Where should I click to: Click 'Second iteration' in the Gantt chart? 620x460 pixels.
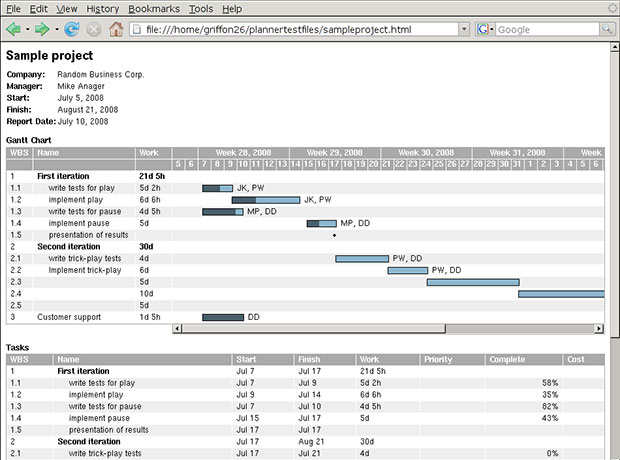coord(69,247)
